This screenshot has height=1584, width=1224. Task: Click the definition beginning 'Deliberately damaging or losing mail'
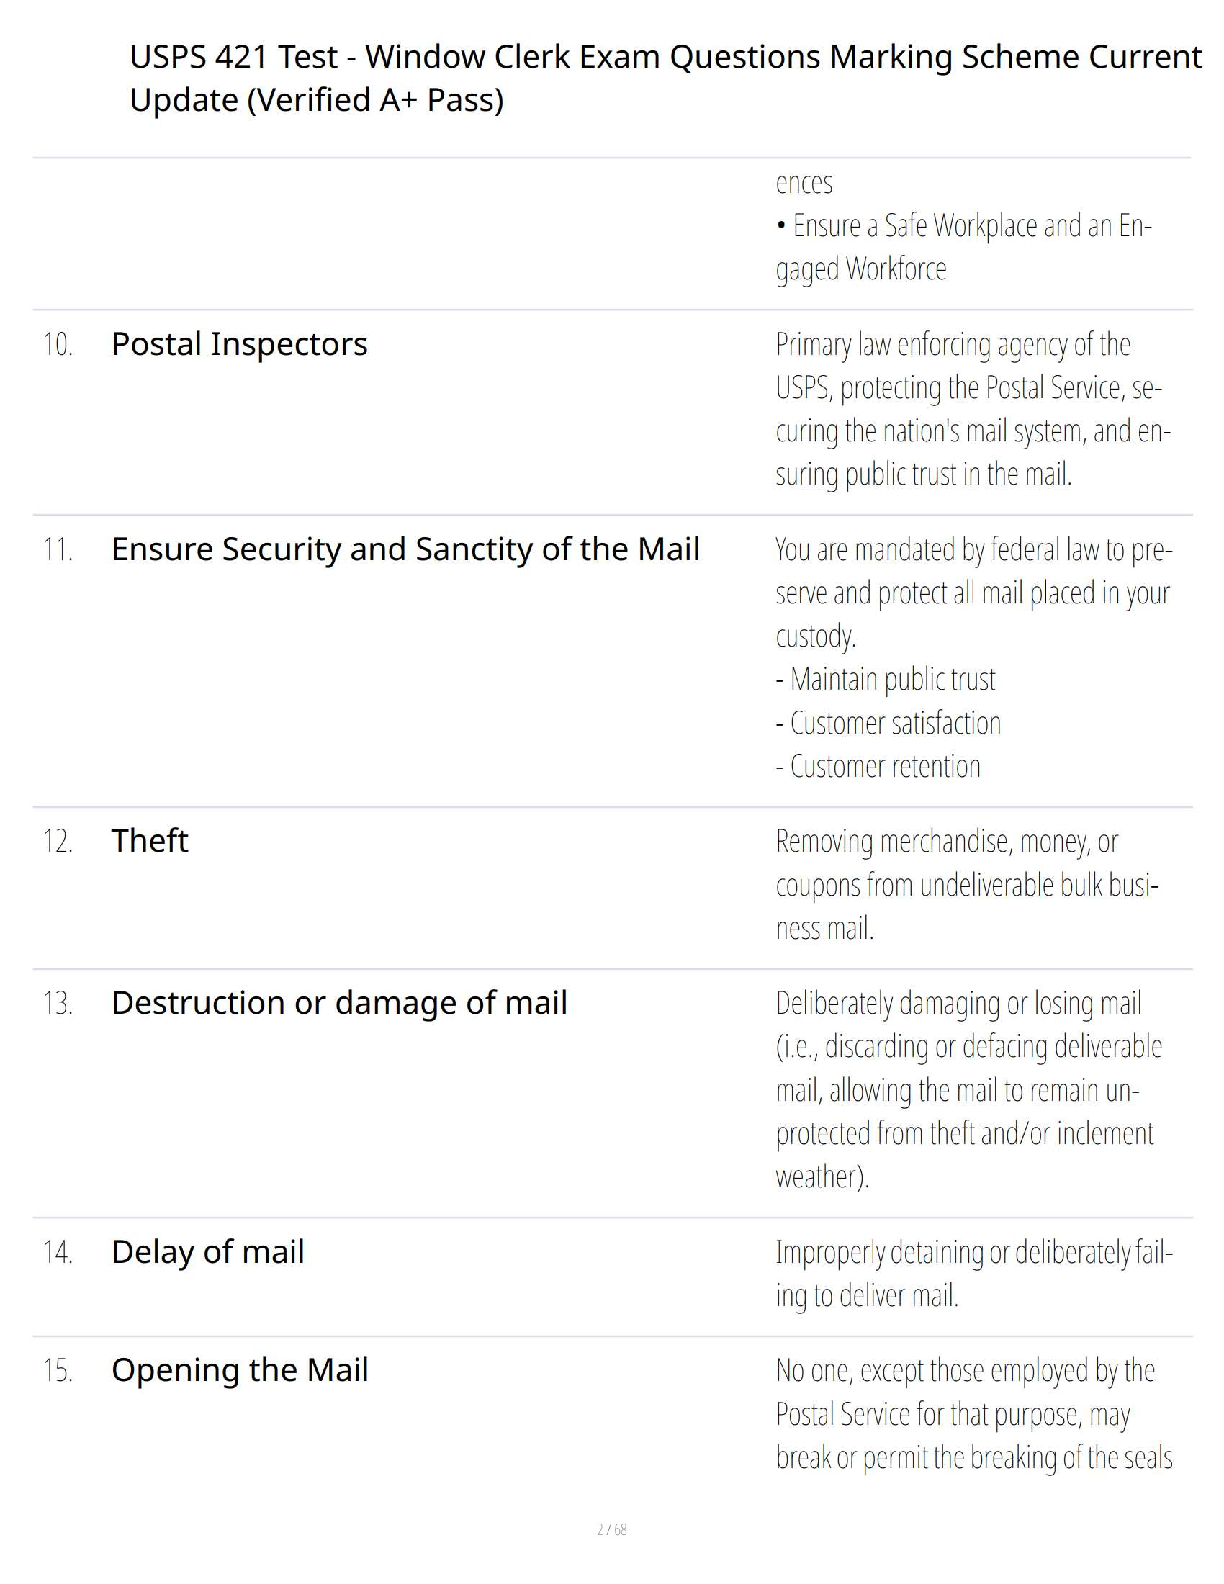coord(968,1090)
